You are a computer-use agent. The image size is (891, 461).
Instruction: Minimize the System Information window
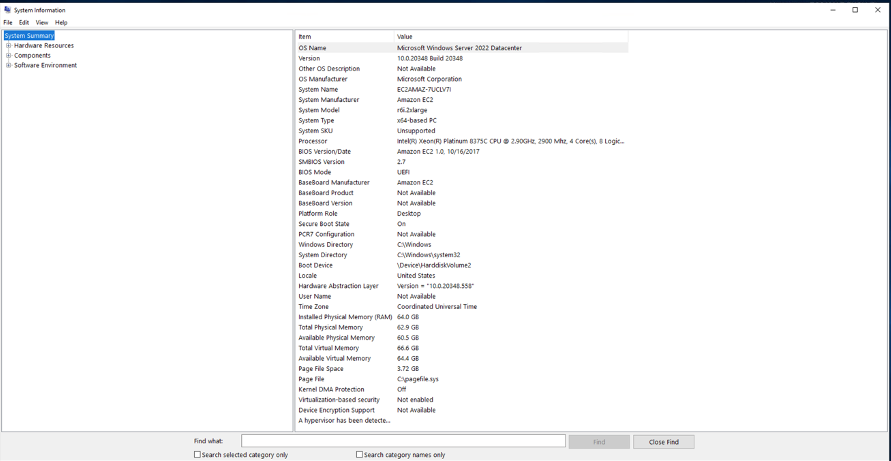click(x=832, y=10)
